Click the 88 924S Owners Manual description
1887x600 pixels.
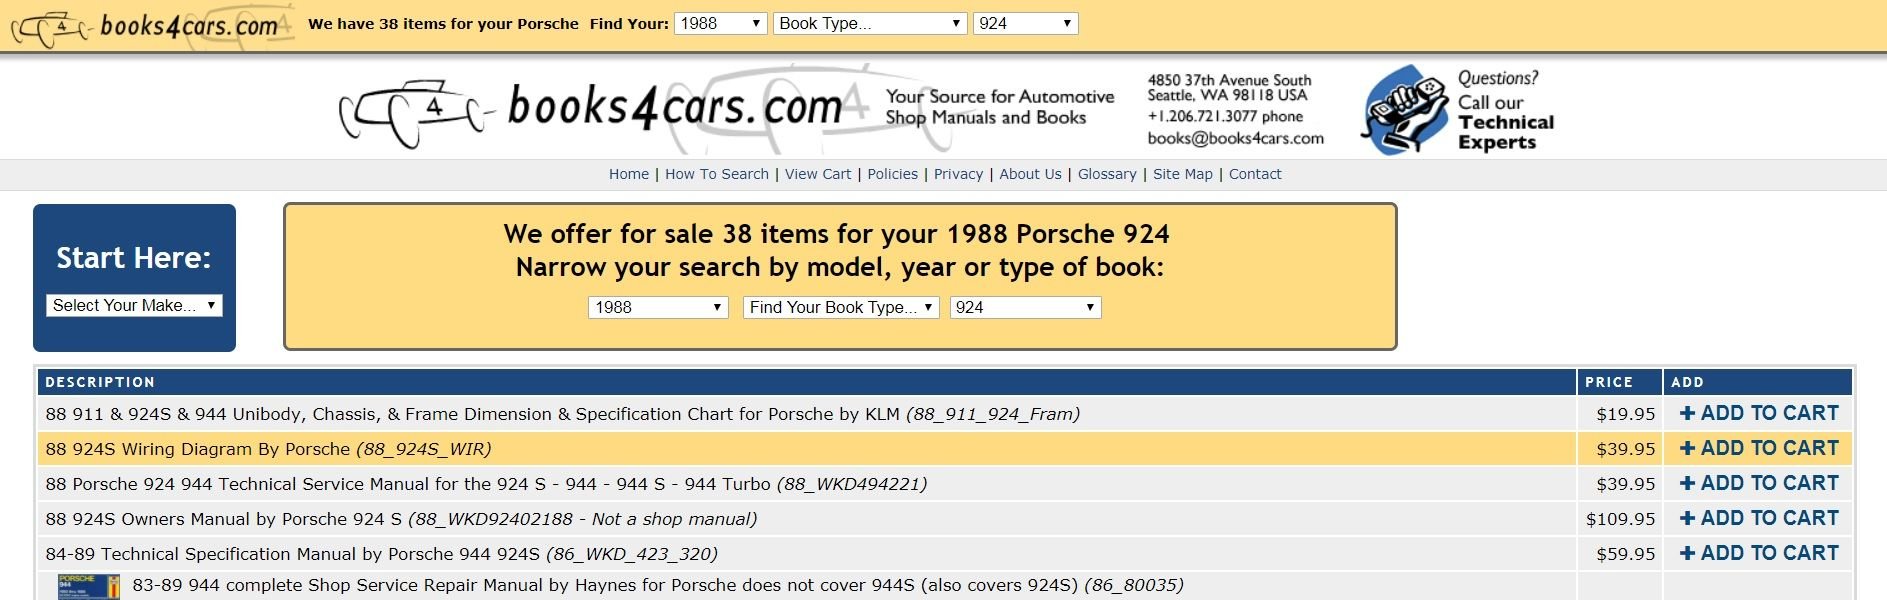tap(401, 519)
